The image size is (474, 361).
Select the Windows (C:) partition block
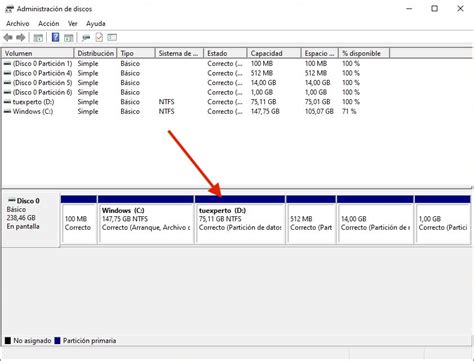pyautogui.click(x=146, y=220)
